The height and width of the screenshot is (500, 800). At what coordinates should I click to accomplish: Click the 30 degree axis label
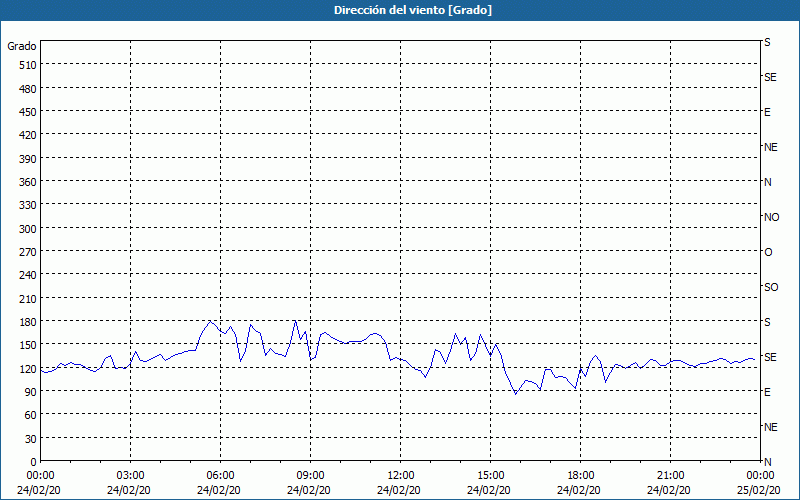[x=31, y=439]
